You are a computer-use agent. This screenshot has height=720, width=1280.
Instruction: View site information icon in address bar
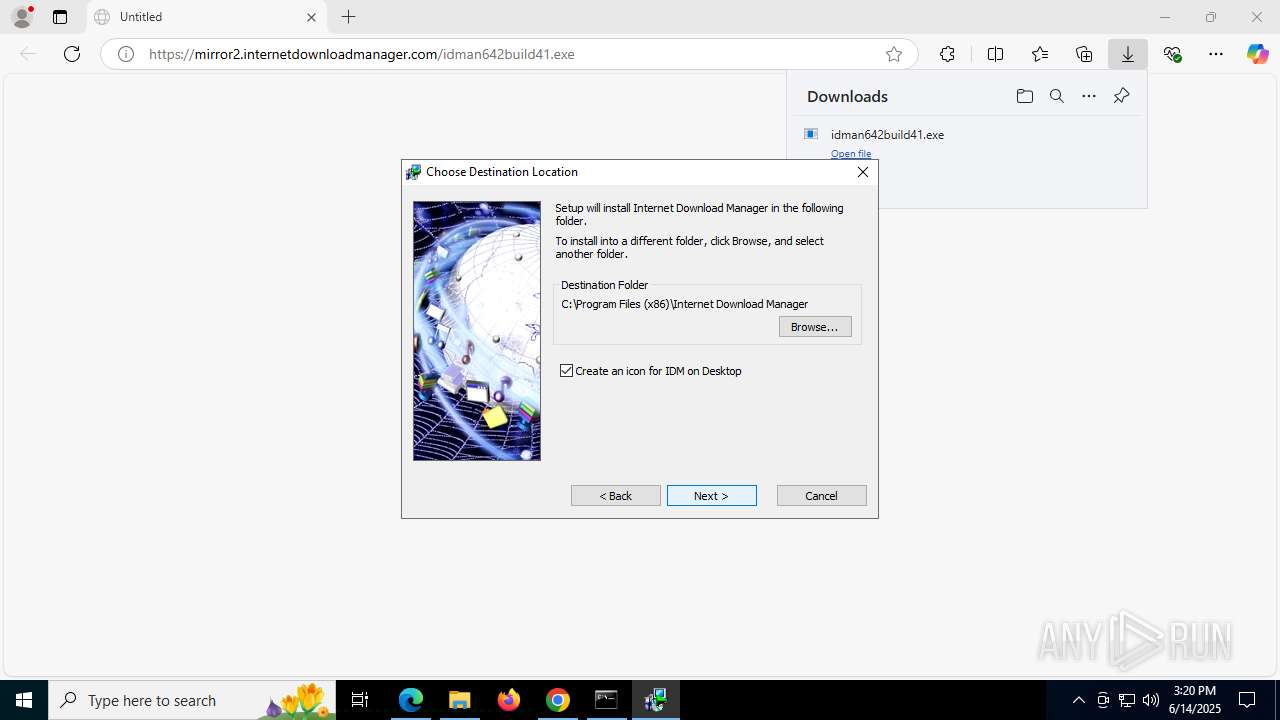tap(126, 54)
